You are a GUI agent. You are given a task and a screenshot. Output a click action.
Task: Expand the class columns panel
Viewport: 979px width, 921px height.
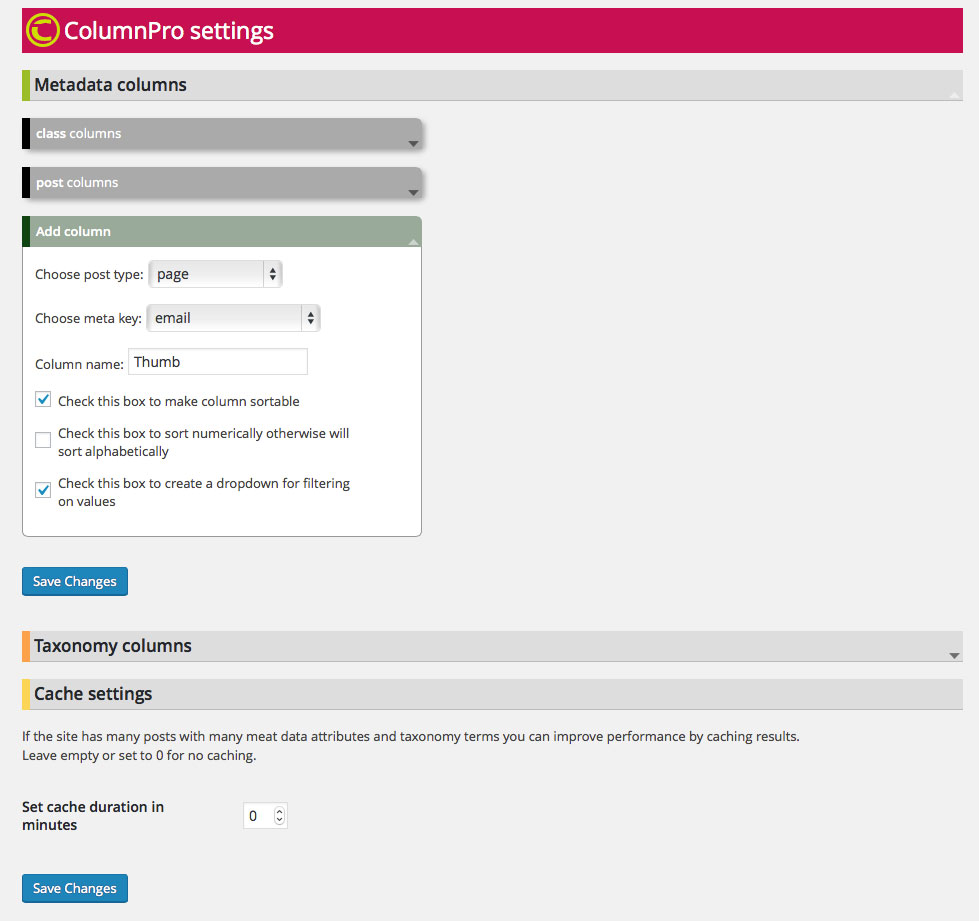point(222,134)
